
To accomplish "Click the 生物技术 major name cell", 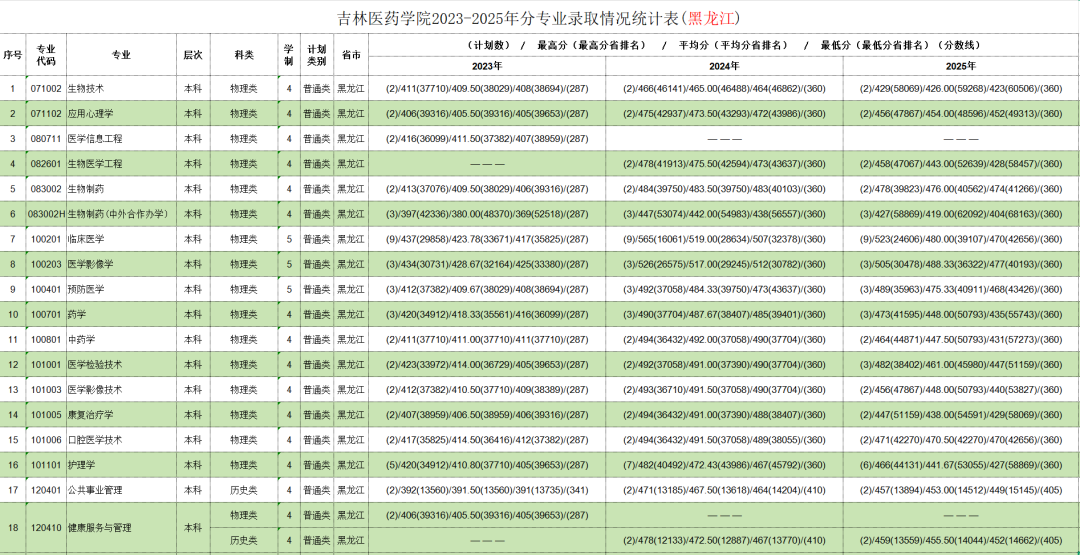I will pyautogui.click(x=121, y=89).
